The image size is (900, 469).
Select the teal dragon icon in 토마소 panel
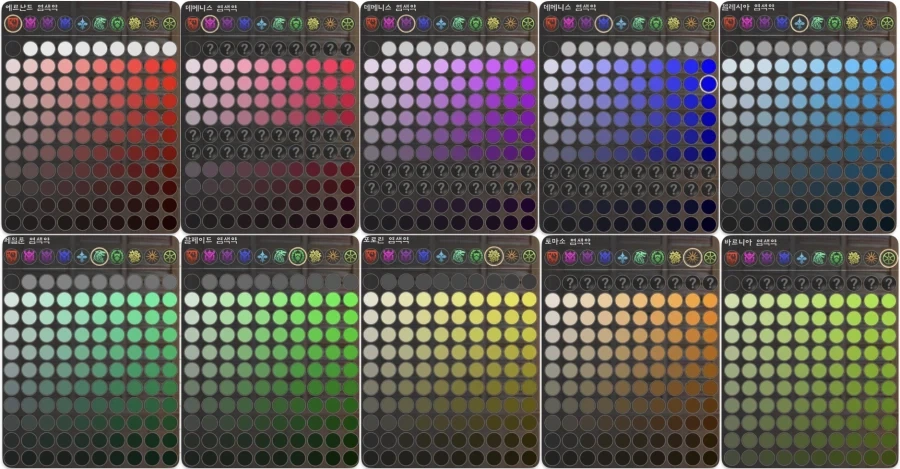[640, 257]
